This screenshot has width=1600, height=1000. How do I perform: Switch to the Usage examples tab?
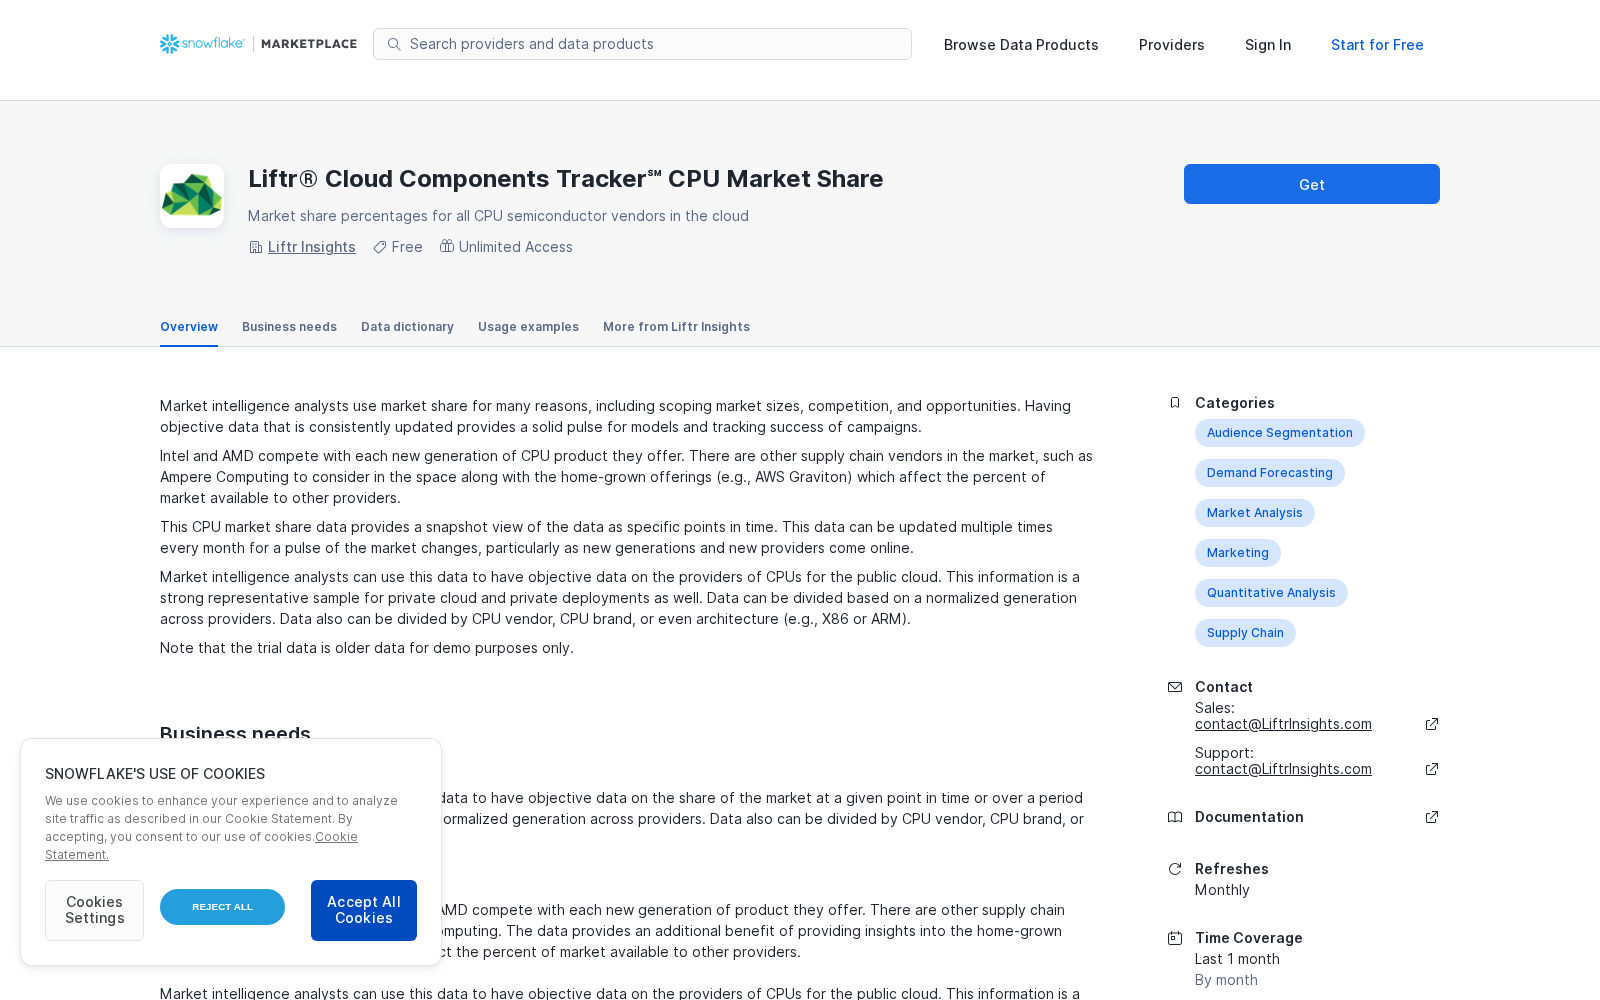click(x=528, y=327)
